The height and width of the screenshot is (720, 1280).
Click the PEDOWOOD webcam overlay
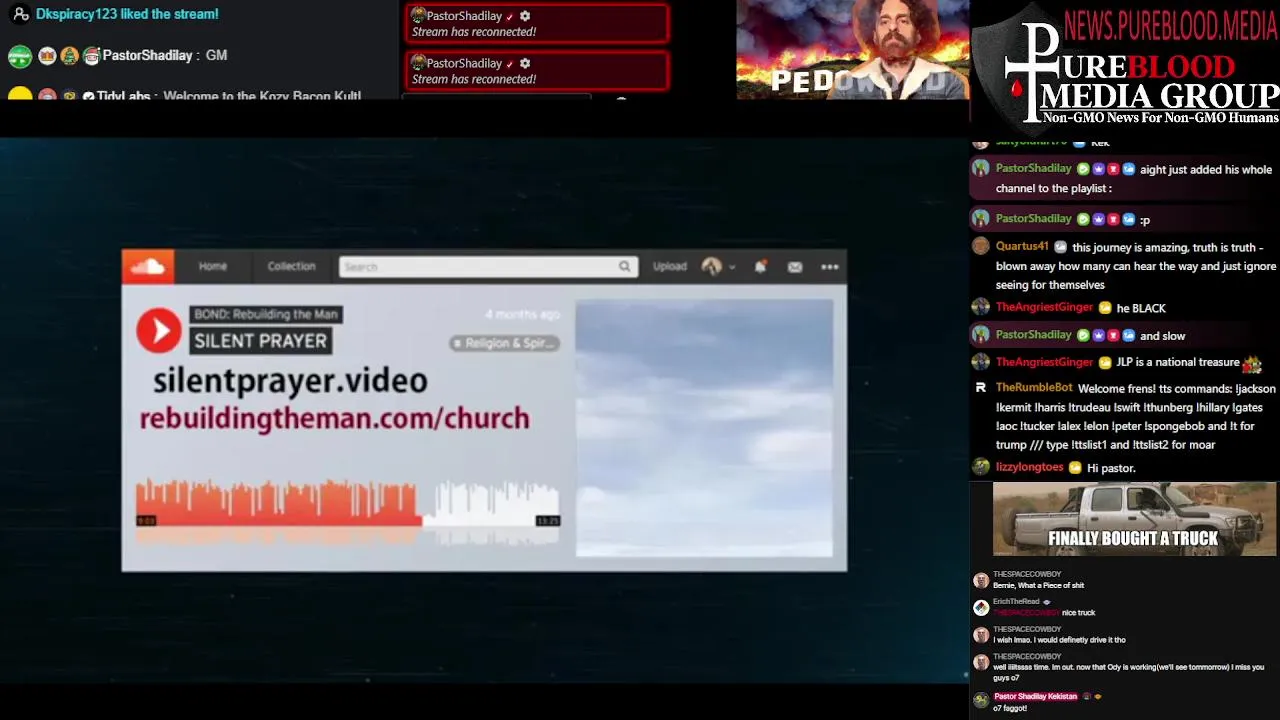pos(853,50)
